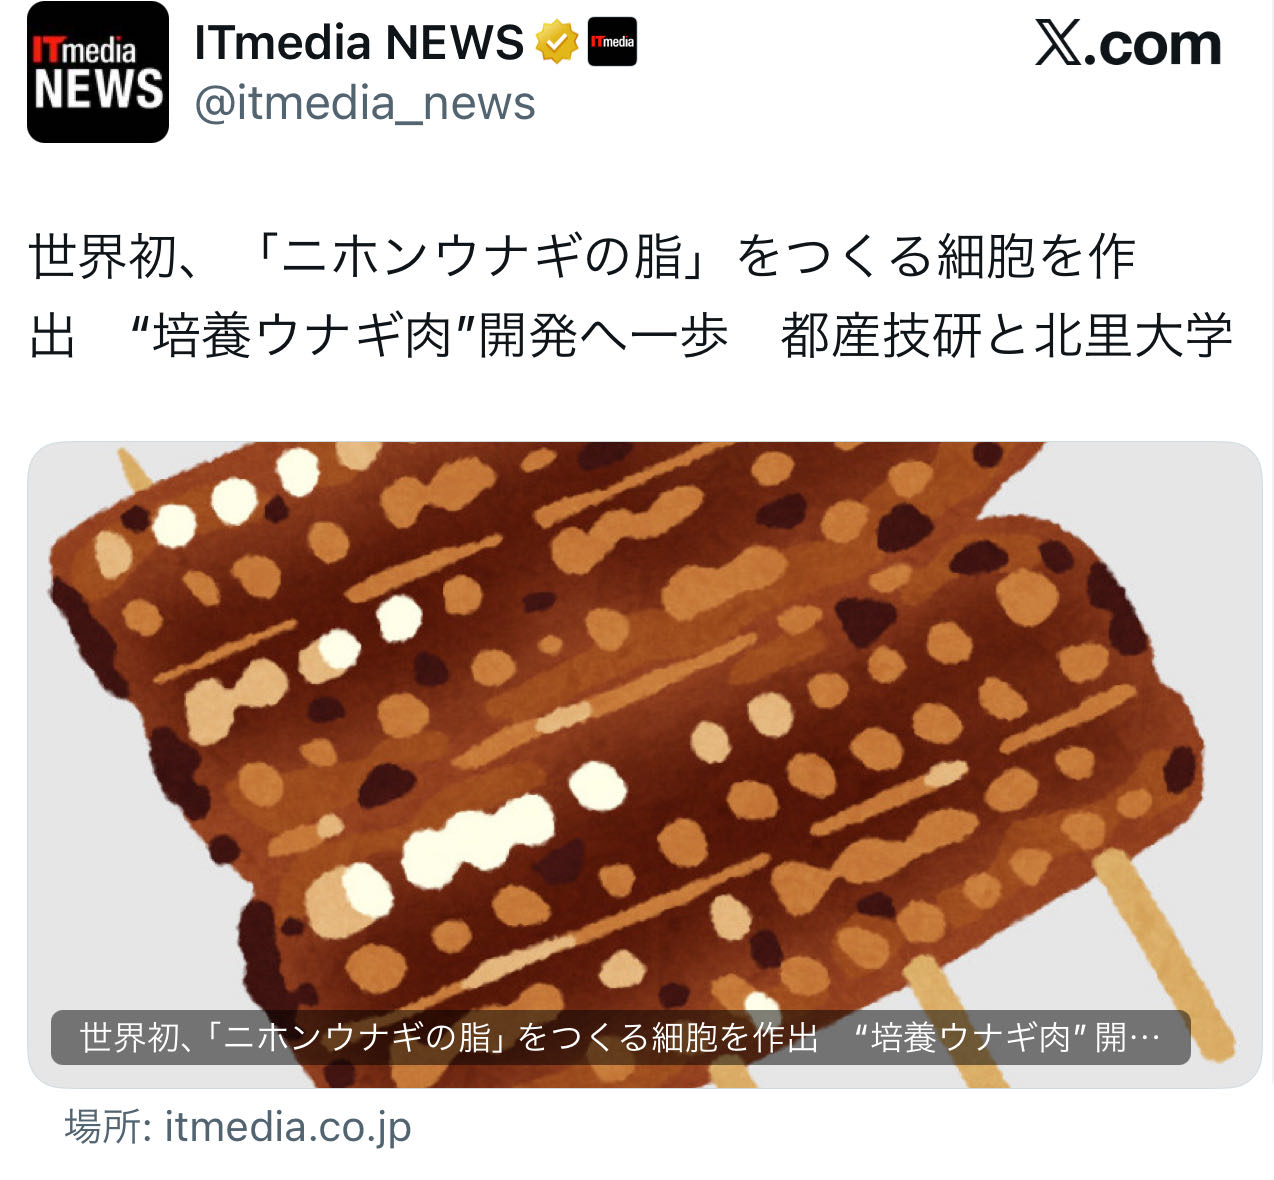
Task: Click the 場所 label below the card
Action: tap(103, 1127)
